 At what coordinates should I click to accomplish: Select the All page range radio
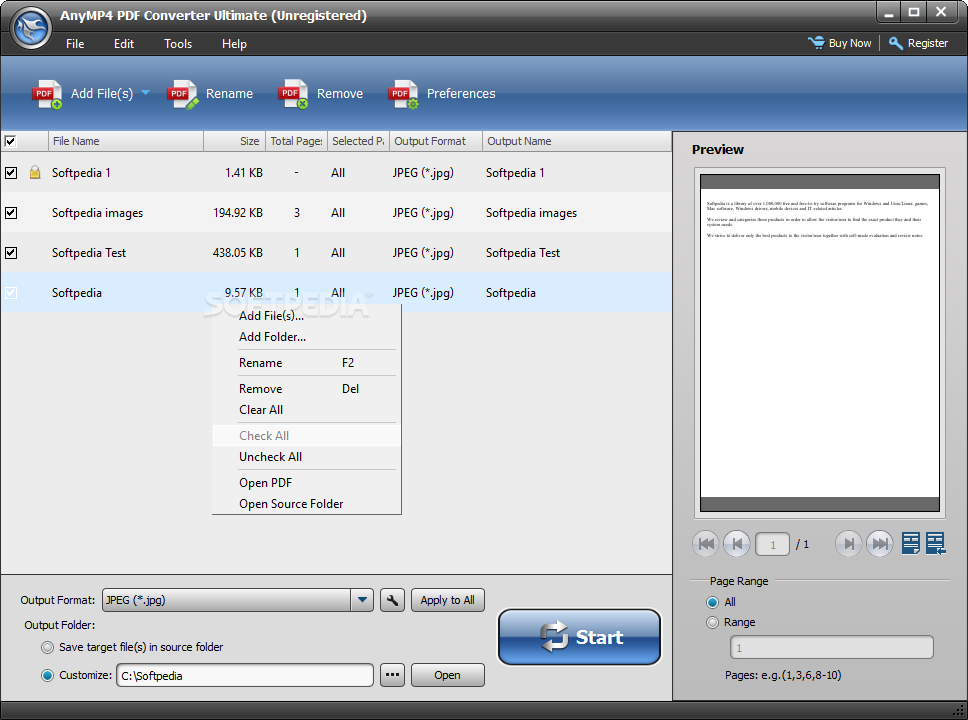[x=712, y=602]
